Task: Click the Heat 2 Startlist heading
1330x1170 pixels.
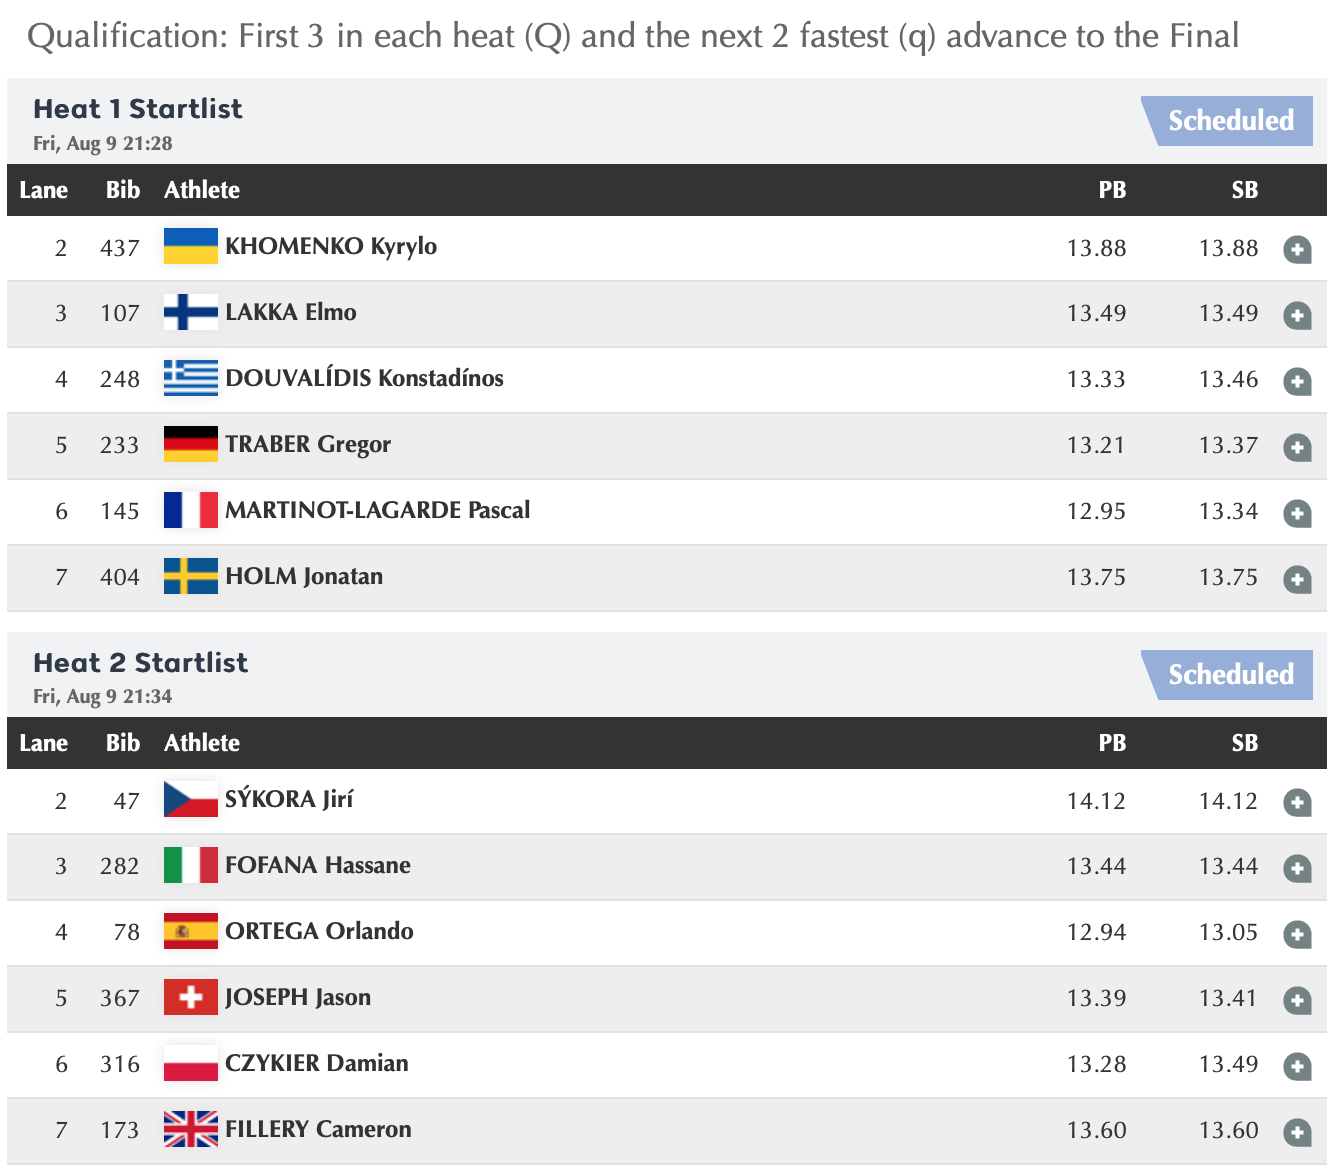Action: coord(140,663)
